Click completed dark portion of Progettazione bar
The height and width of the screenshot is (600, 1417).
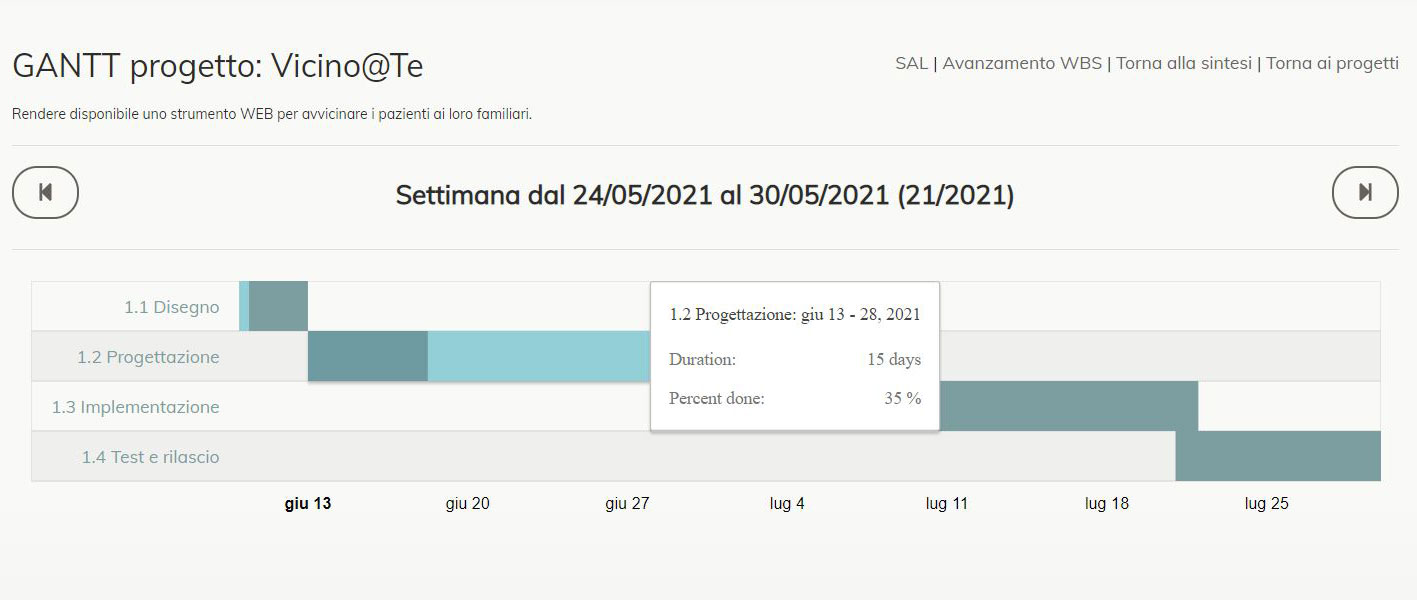[x=368, y=356]
